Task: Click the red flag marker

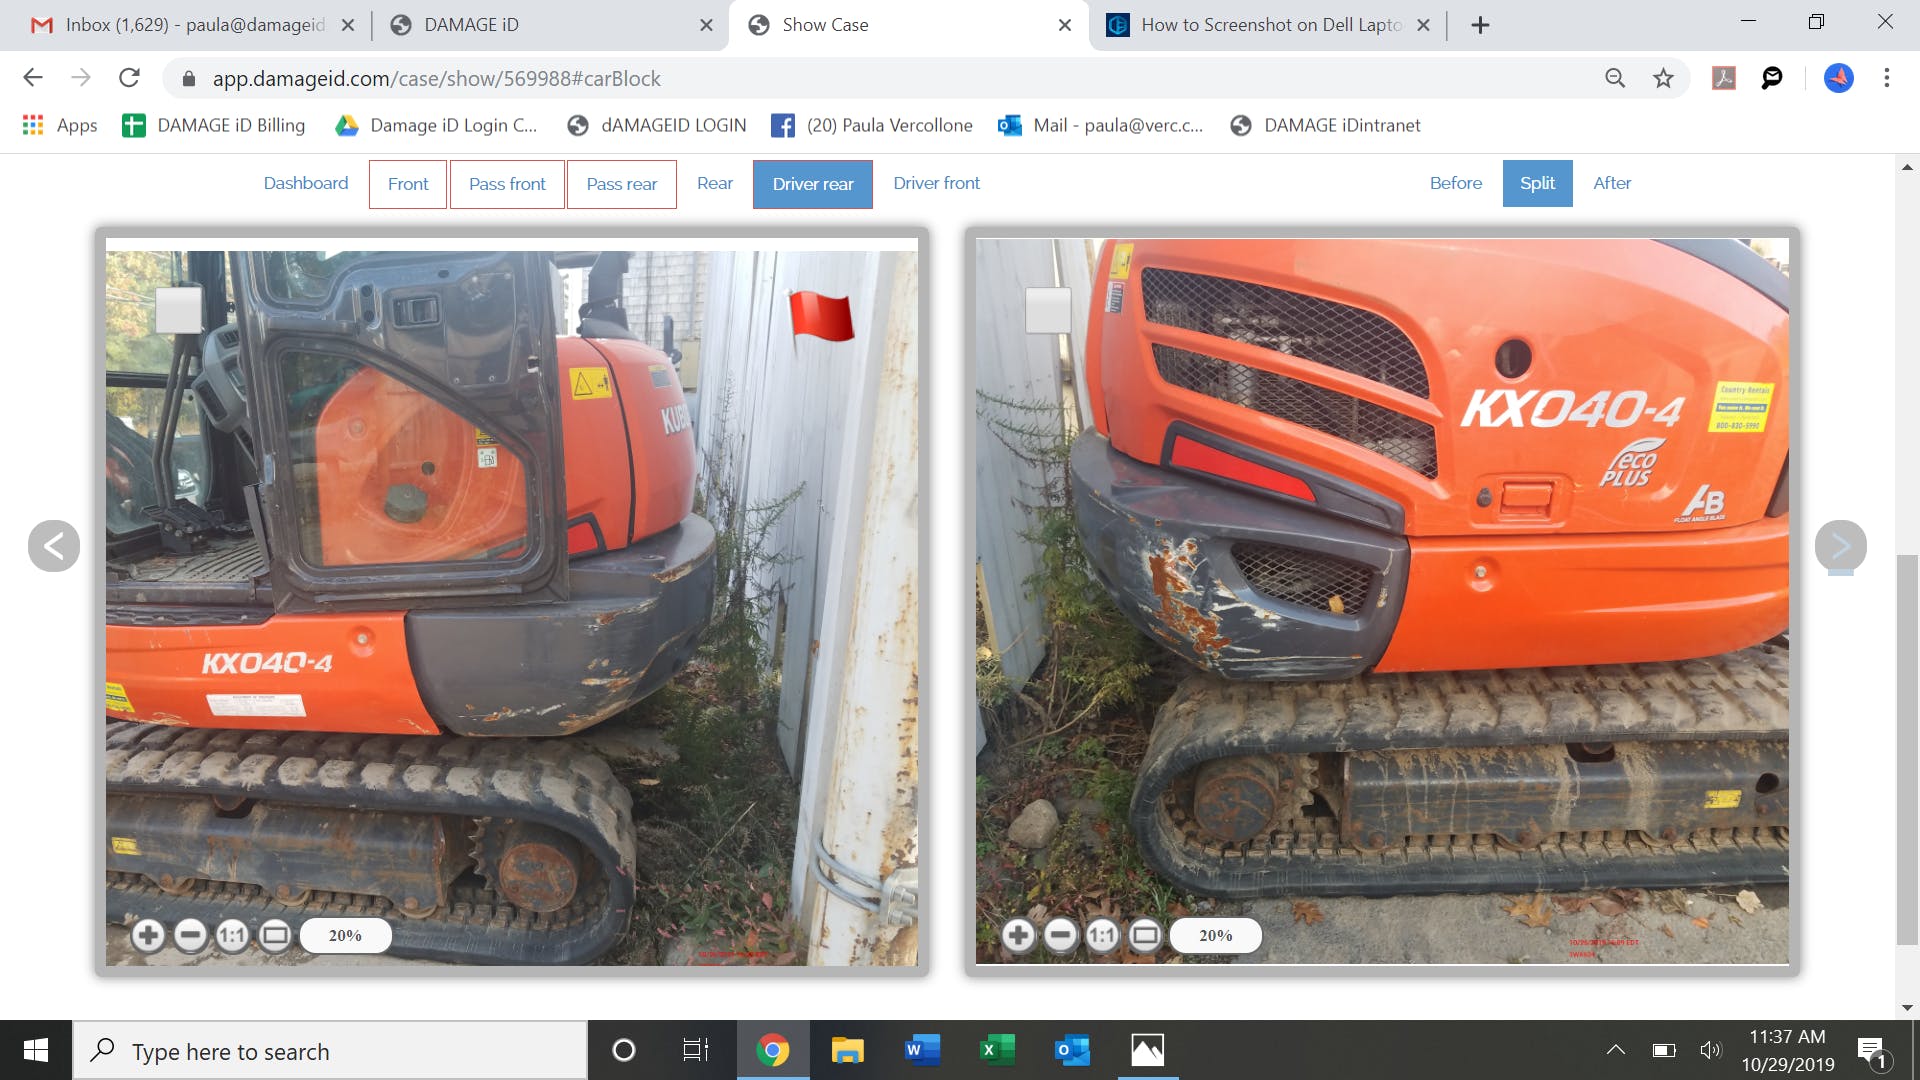Action: click(x=820, y=317)
